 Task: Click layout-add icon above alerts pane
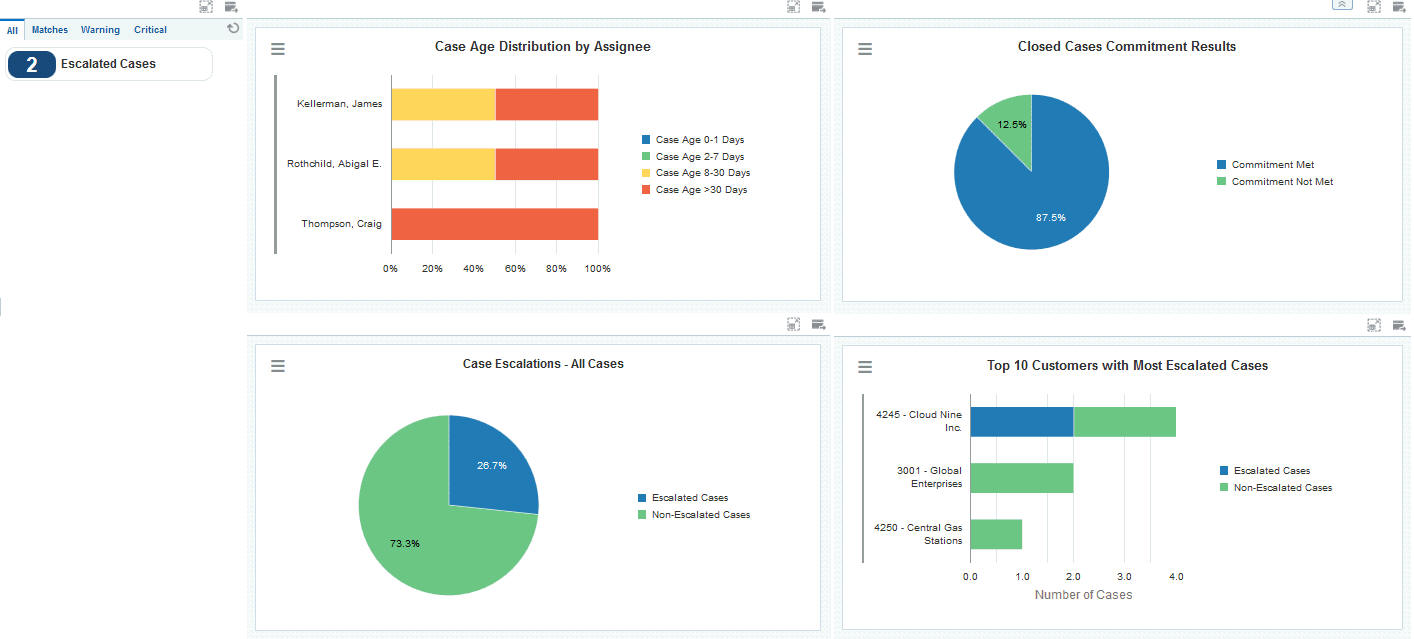point(231,7)
